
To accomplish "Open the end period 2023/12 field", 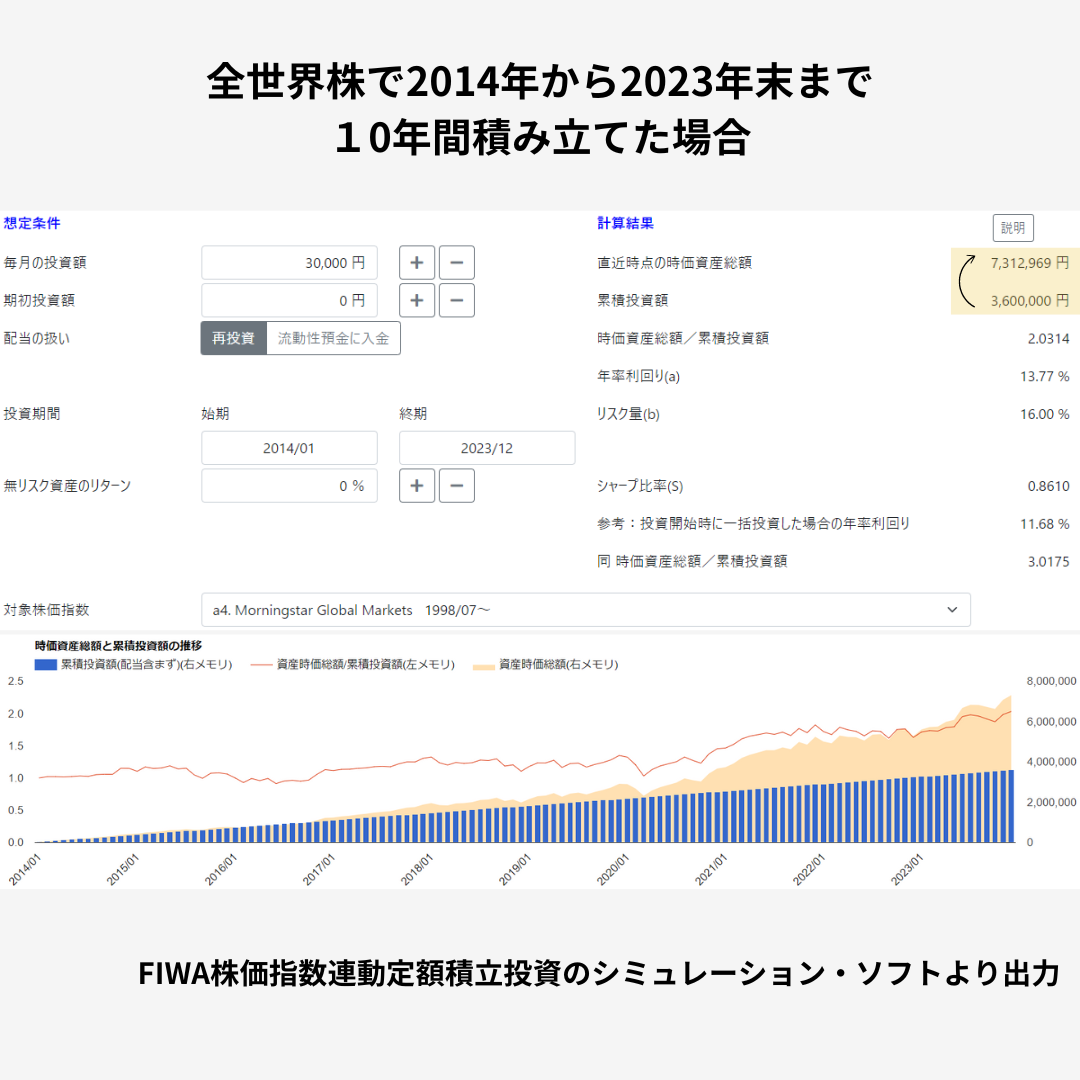I will pyautogui.click(x=487, y=448).
